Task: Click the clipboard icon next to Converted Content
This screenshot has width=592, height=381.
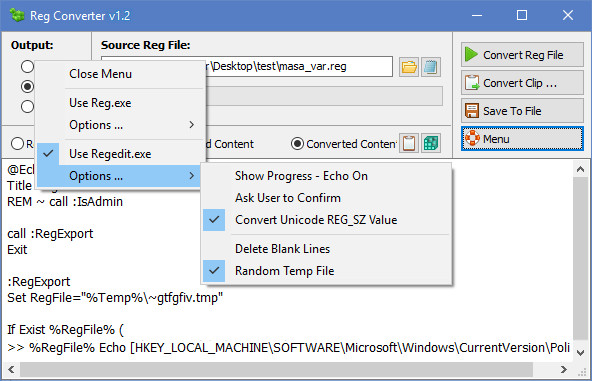Action: tap(409, 143)
